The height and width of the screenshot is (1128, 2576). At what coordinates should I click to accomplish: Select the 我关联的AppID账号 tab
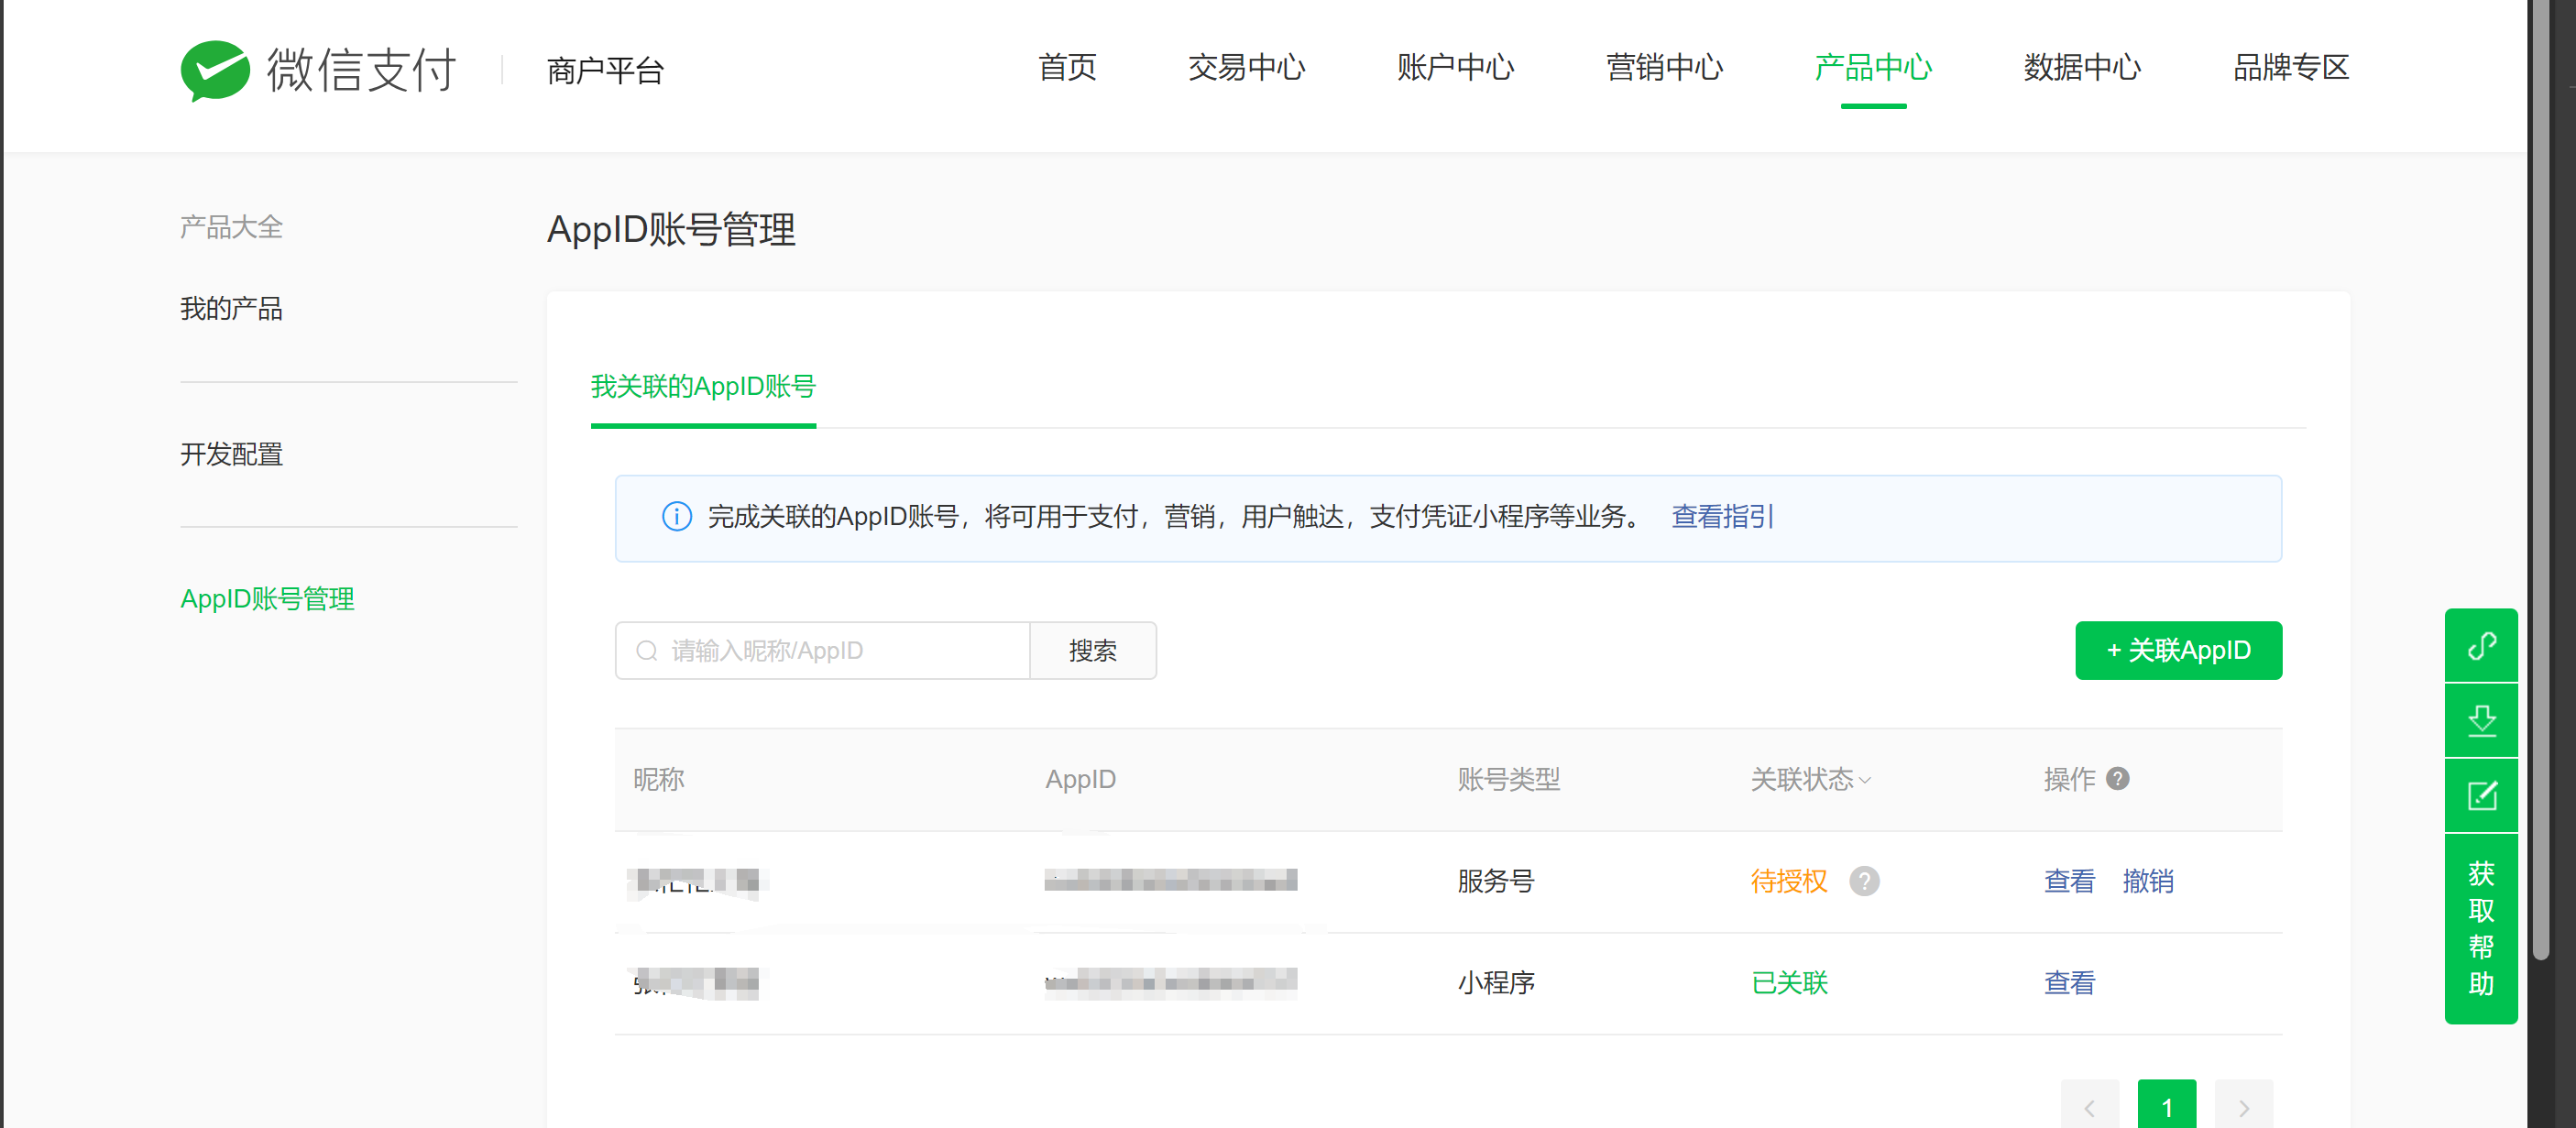pos(703,386)
